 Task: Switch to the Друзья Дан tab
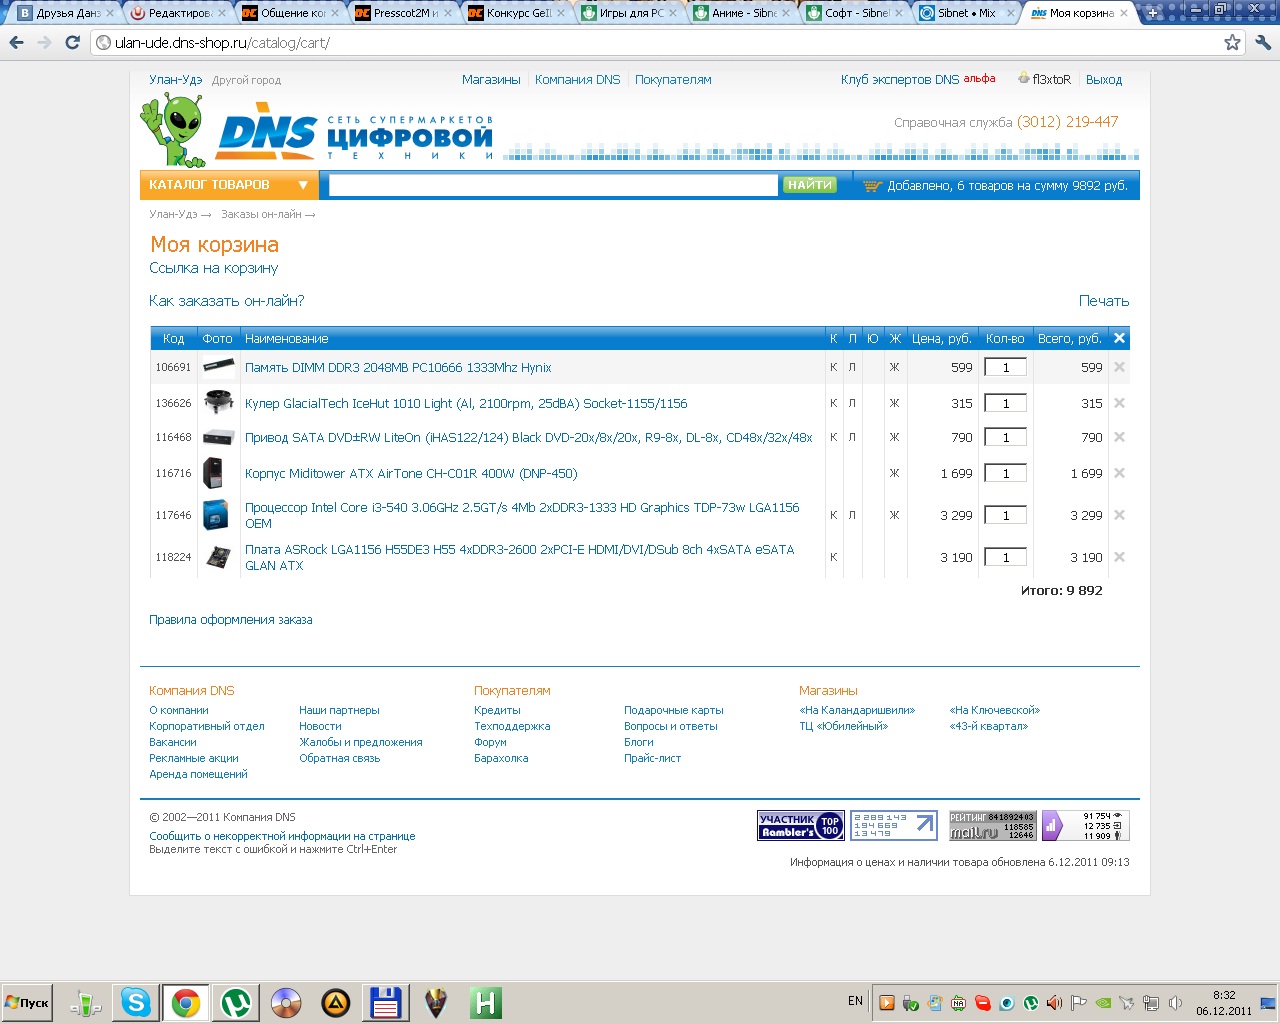[x=64, y=13]
